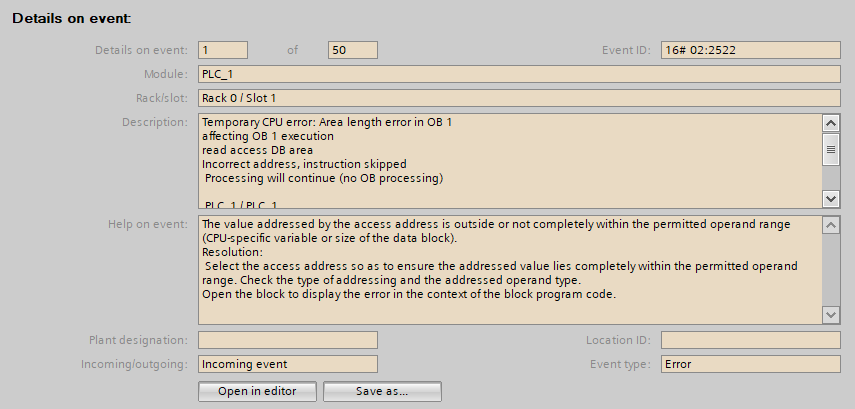Image resolution: width=855 pixels, height=409 pixels.
Task: Click the Event ID field
Action: [x=750, y=50]
